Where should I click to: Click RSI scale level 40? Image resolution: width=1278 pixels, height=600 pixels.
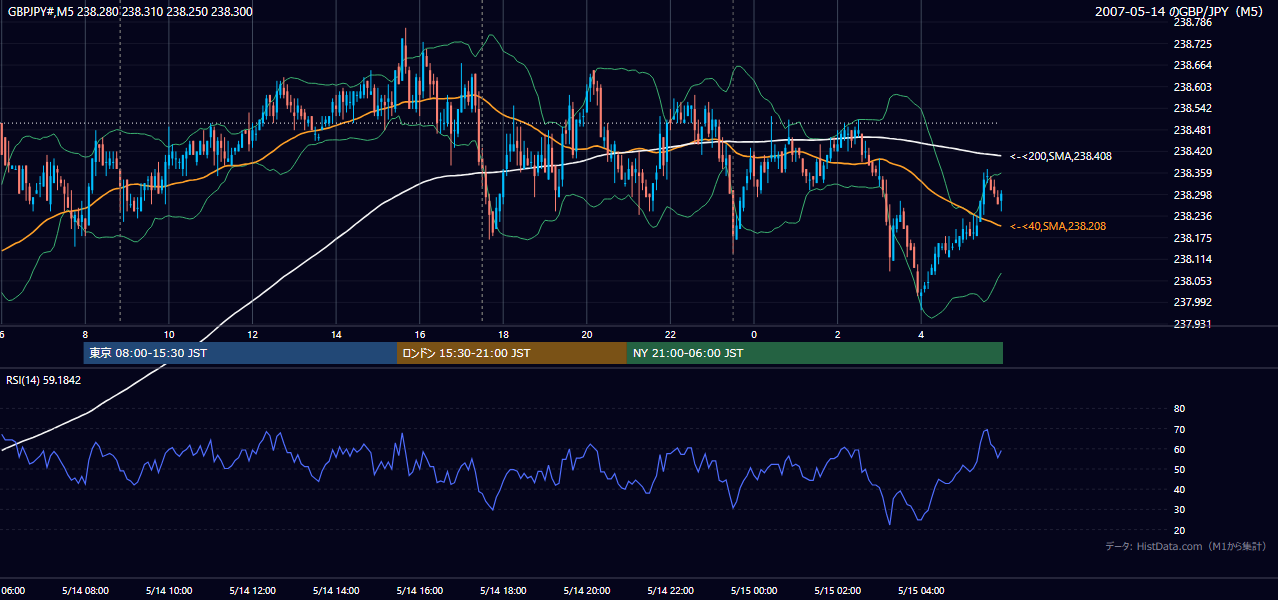pos(1179,490)
